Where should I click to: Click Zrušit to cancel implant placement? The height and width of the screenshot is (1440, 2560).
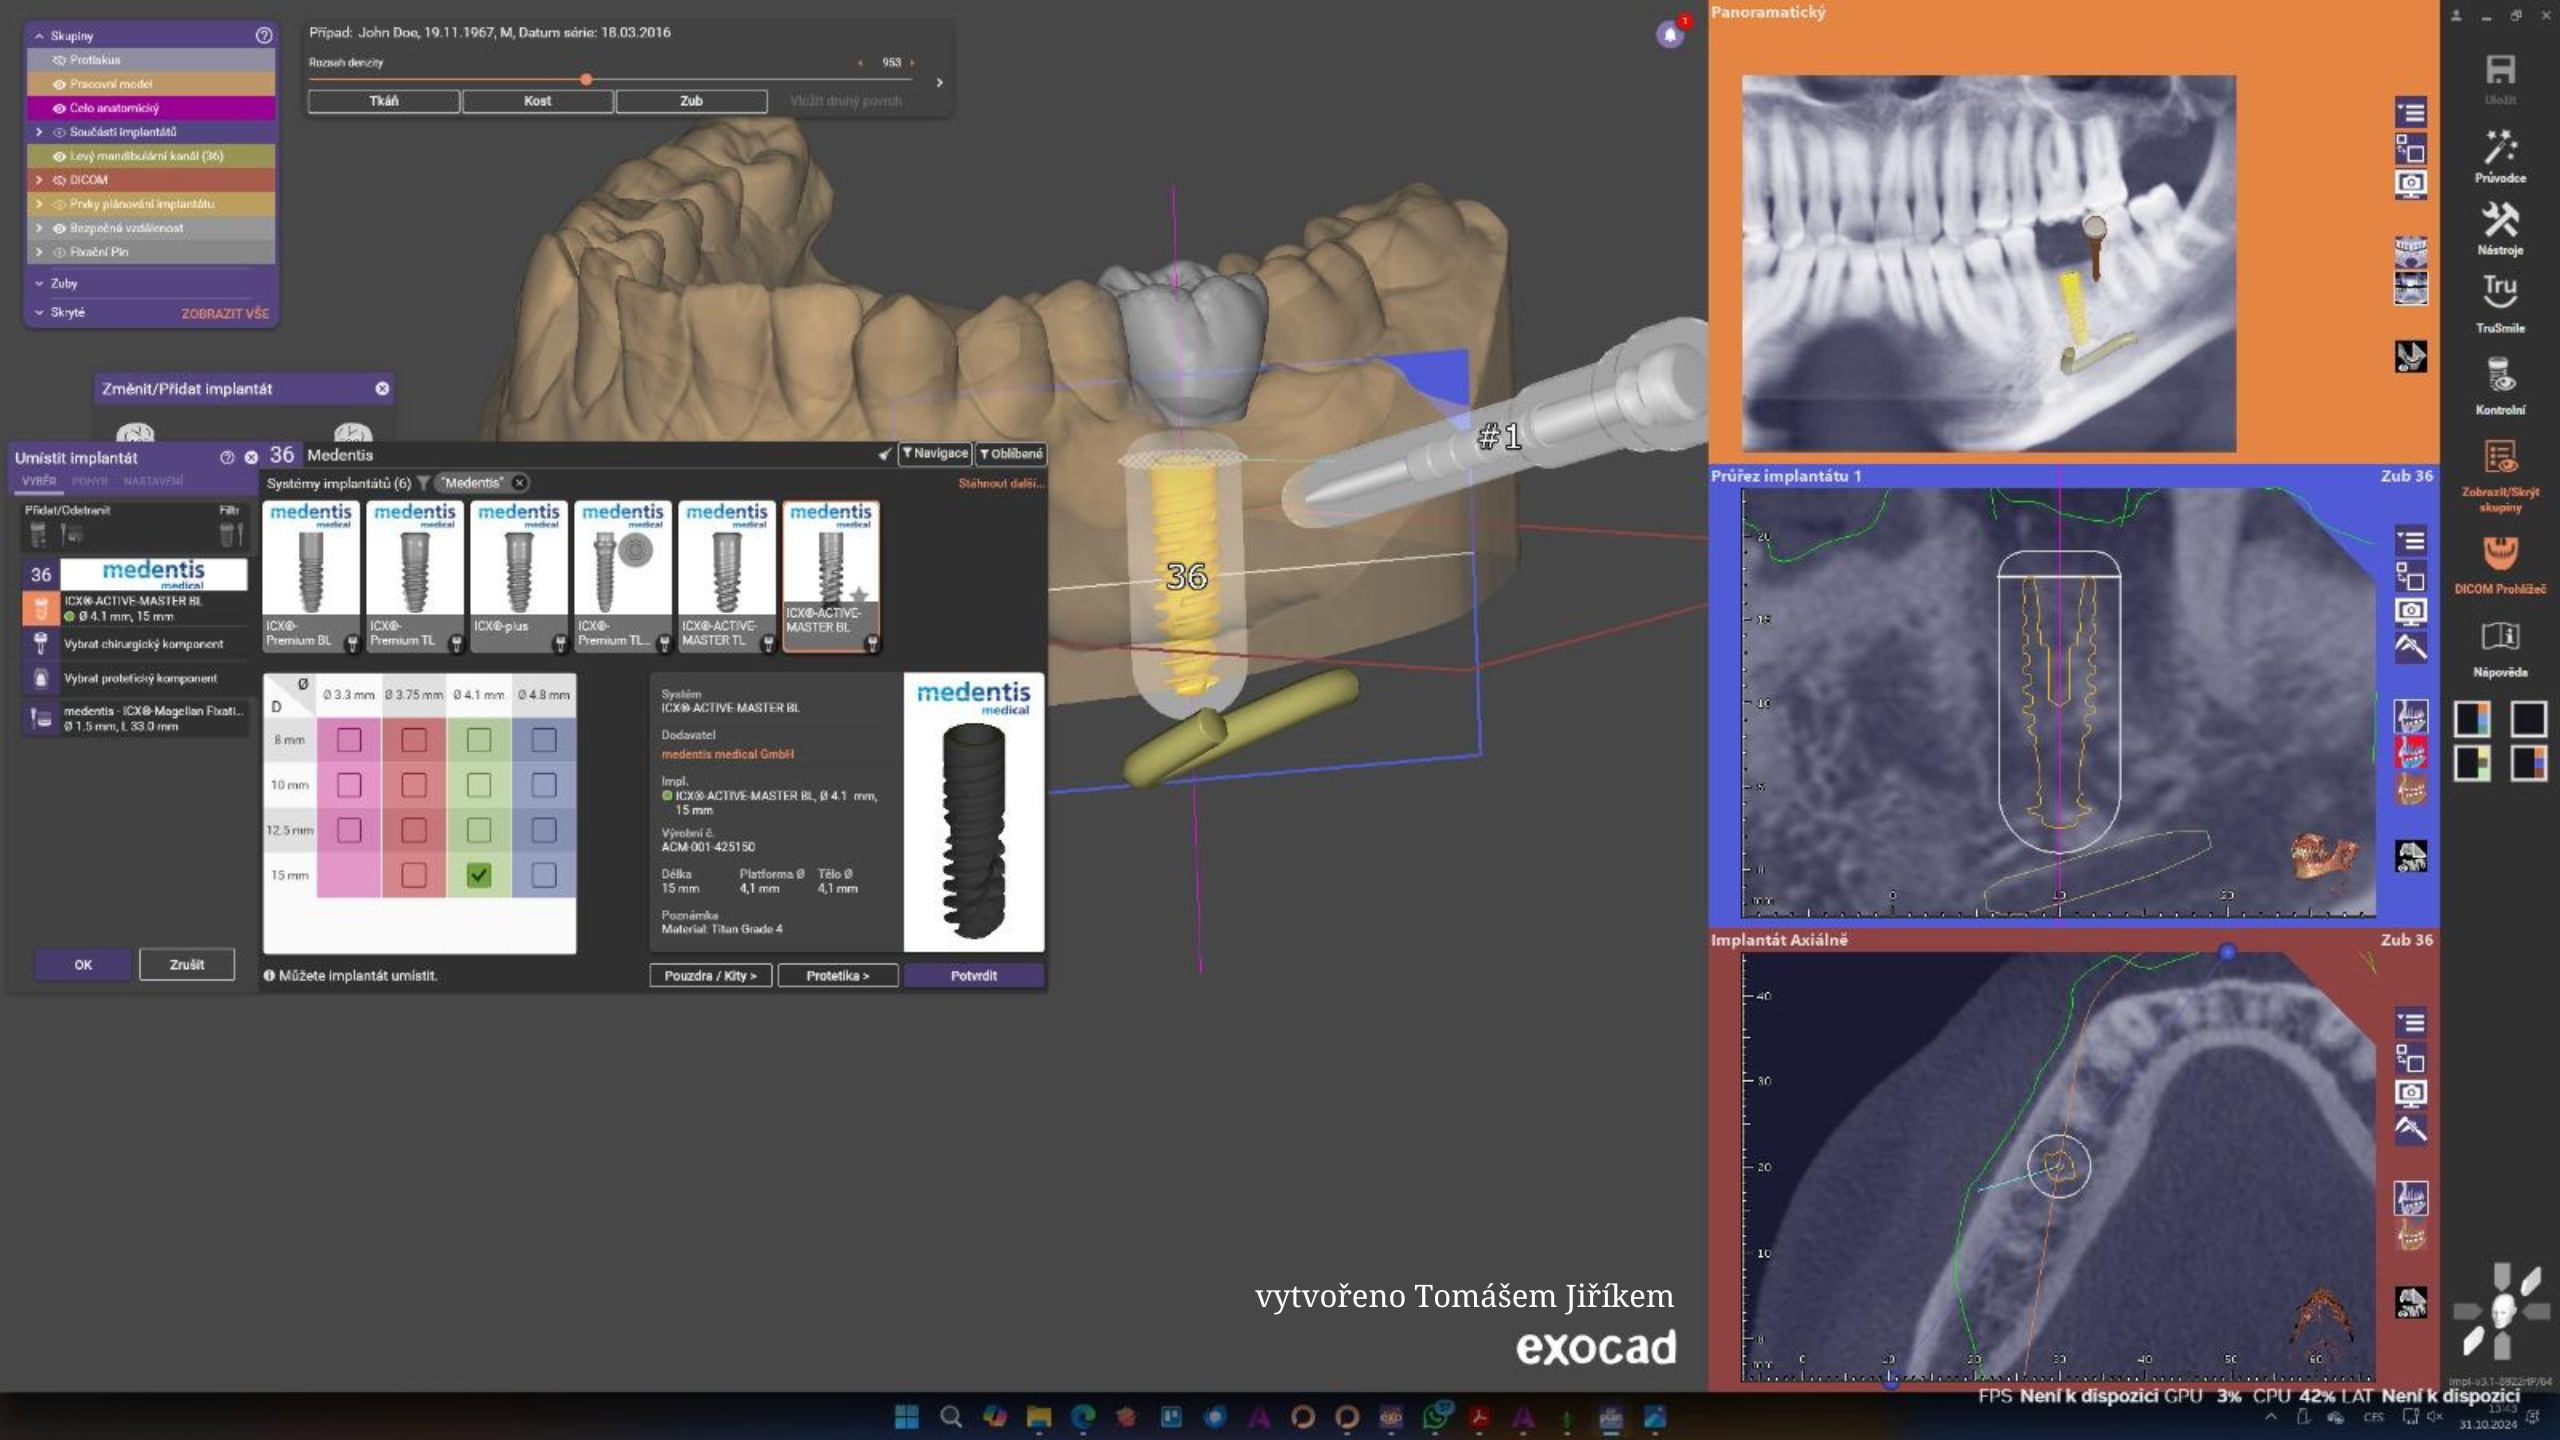[187, 964]
